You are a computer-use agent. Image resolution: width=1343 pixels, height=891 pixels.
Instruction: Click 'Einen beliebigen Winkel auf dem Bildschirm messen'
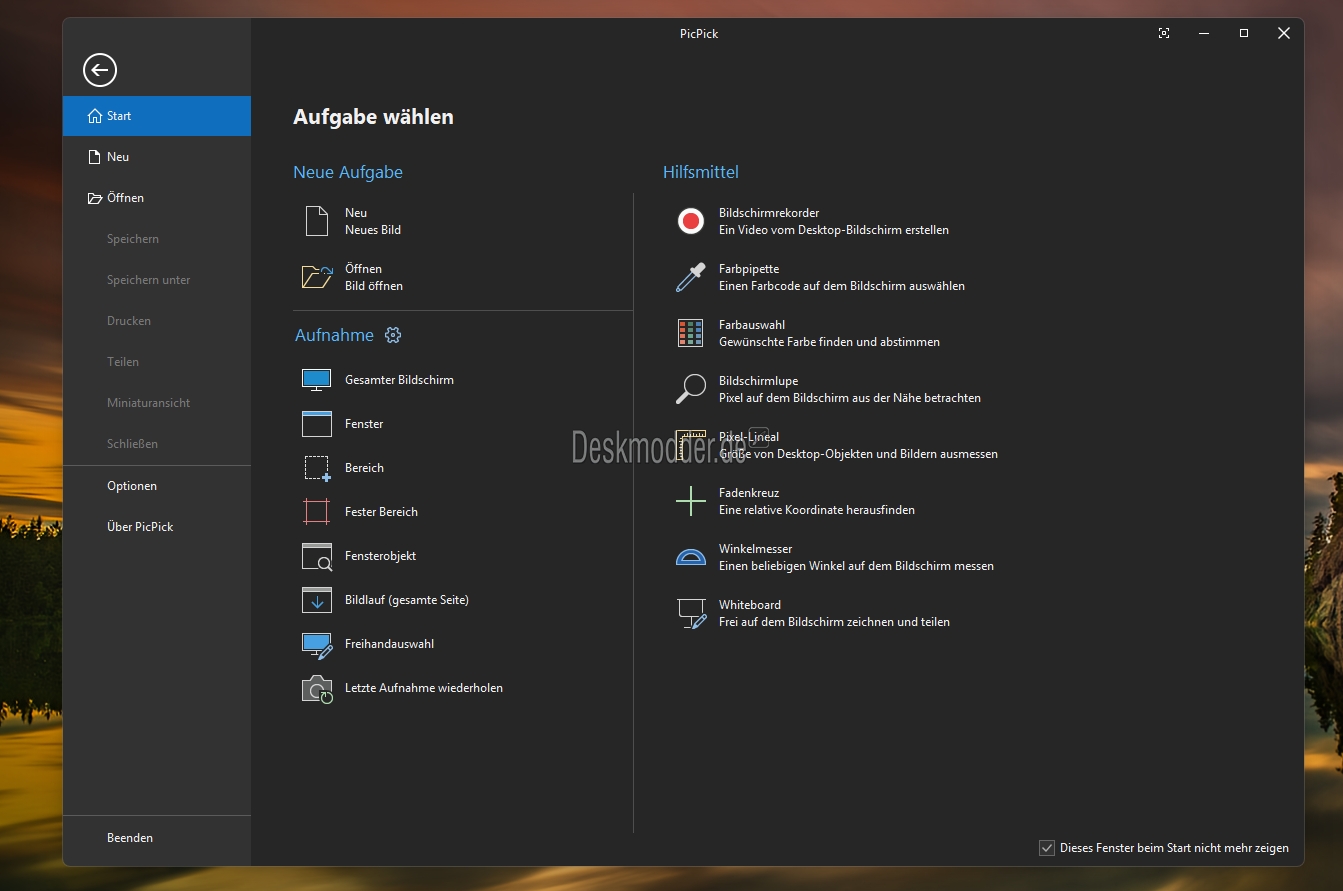856,566
